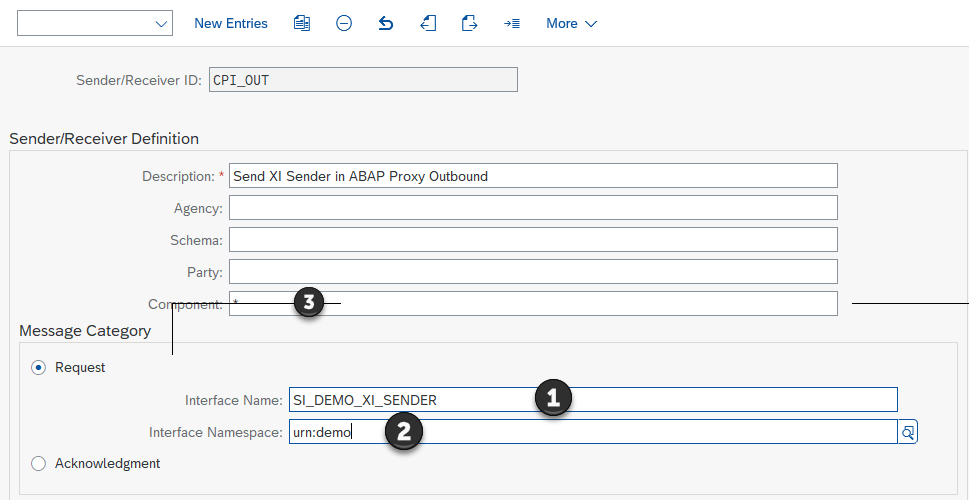Select the Request radio button

39,367
